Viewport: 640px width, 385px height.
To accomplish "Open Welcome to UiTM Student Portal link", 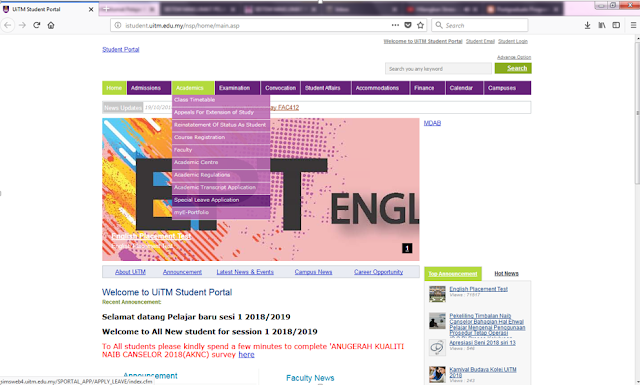I will click(x=423, y=41).
